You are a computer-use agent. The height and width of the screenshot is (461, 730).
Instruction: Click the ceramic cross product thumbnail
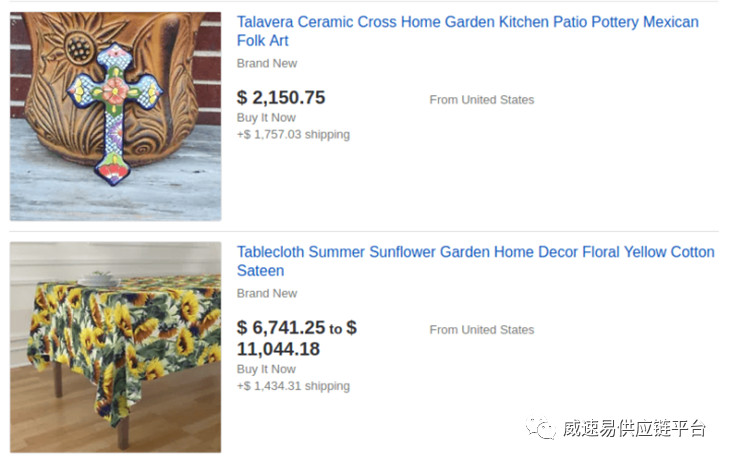tap(115, 116)
